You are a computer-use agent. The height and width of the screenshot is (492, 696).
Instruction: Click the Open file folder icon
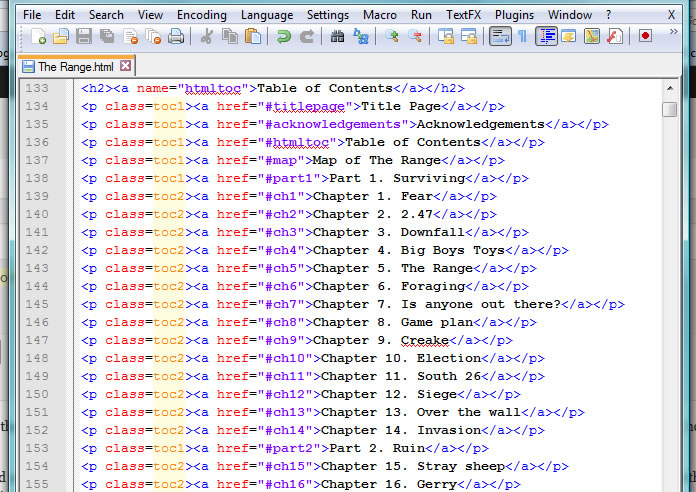[x=61, y=37]
